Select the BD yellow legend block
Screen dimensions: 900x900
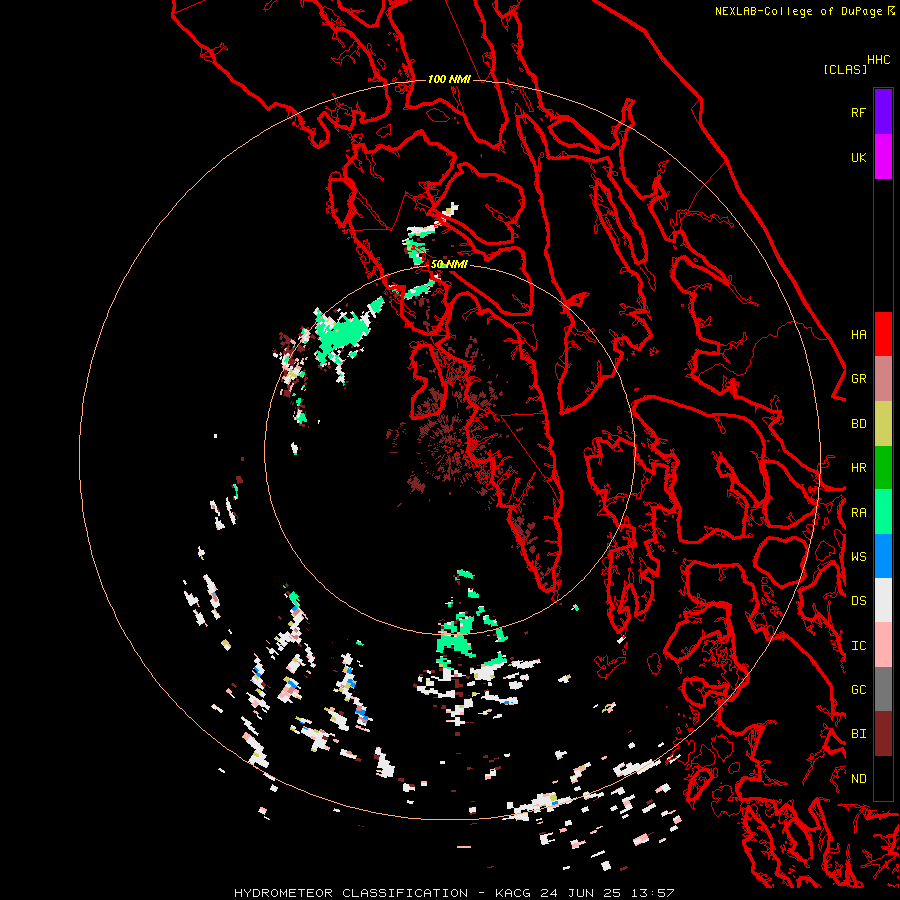883,424
